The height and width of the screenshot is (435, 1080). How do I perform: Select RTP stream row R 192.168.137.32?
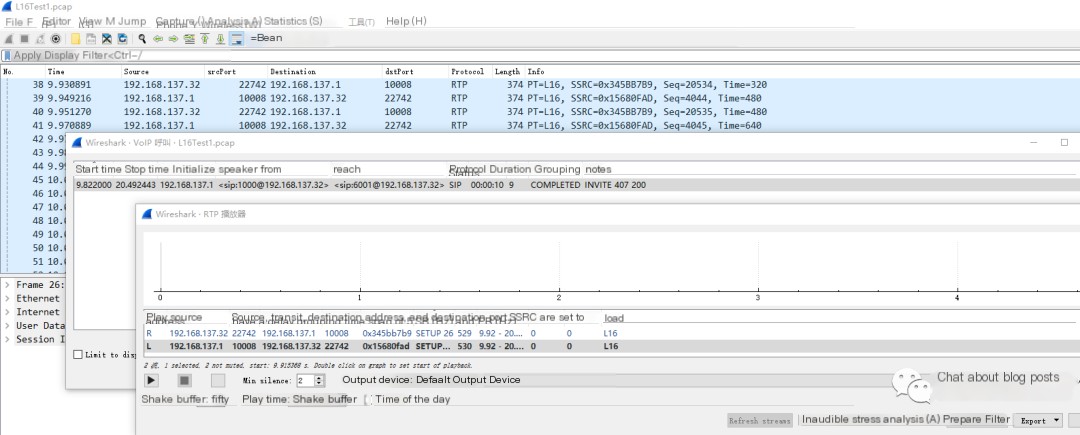pyautogui.click(x=612, y=333)
